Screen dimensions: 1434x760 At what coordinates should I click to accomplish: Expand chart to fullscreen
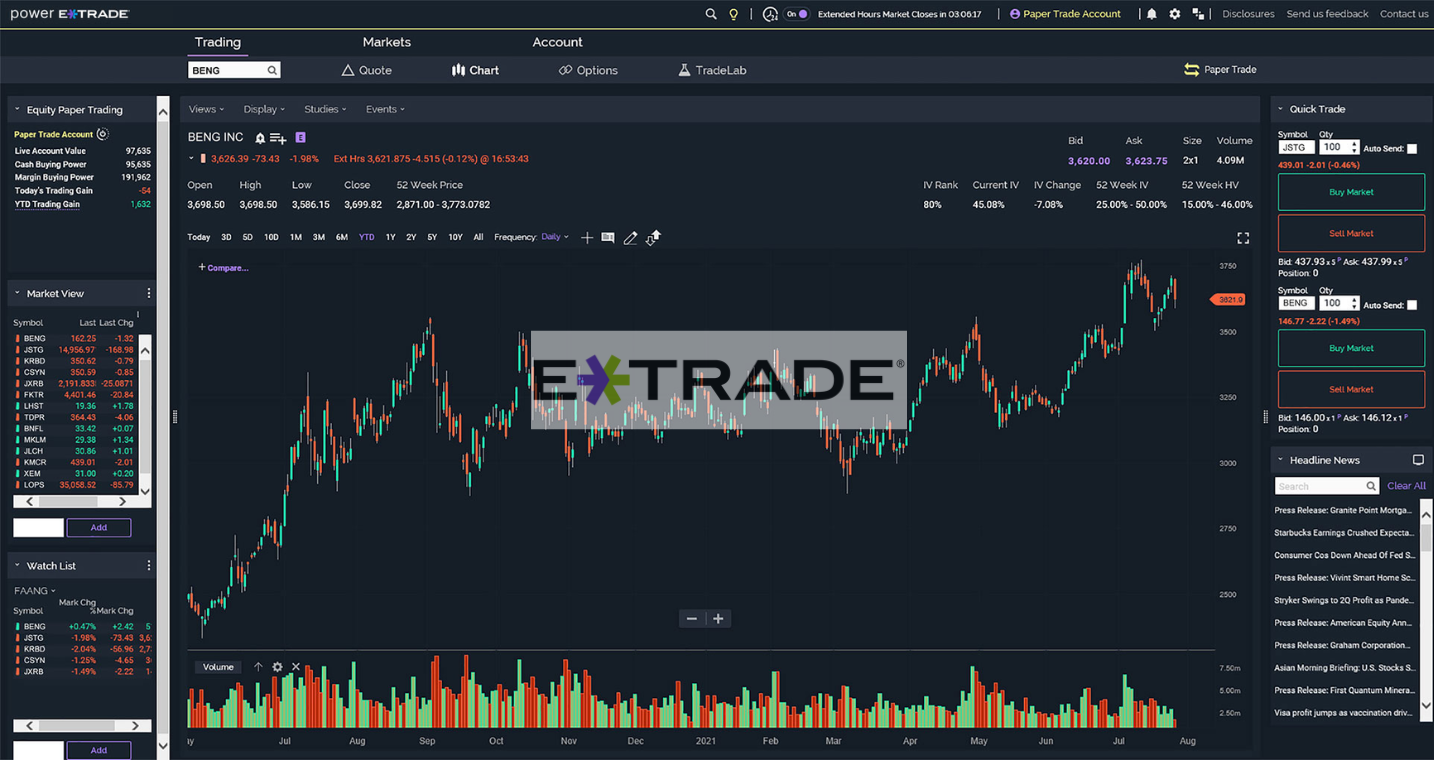(1243, 238)
